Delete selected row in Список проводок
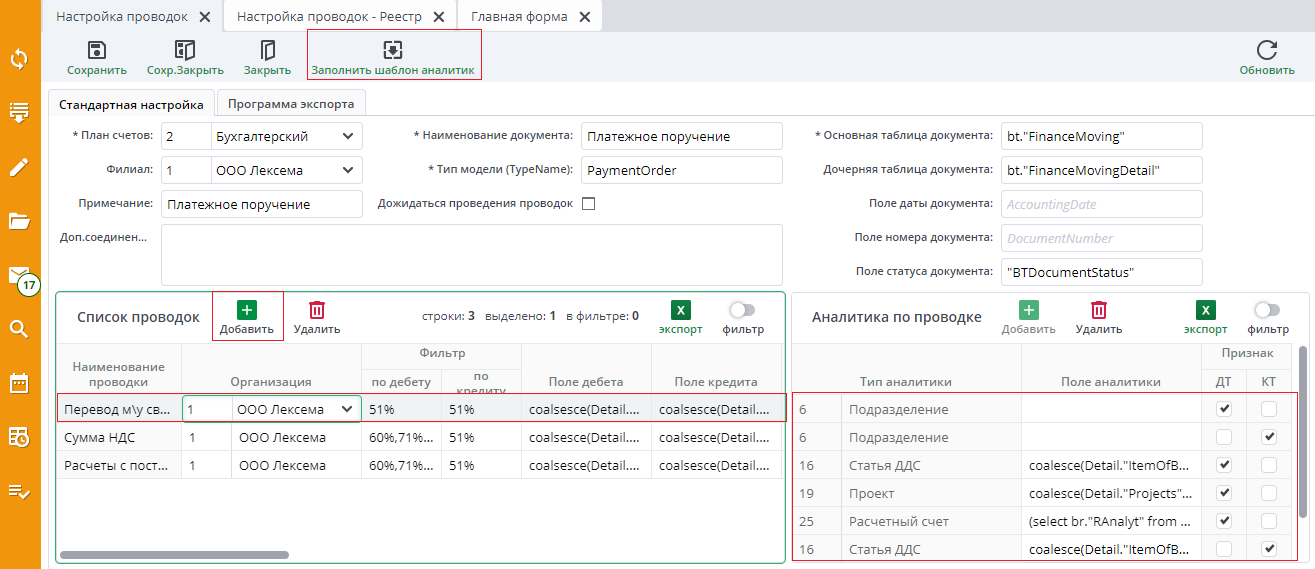The height and width of the screenshot is (569, 1315). pos(317,311)
